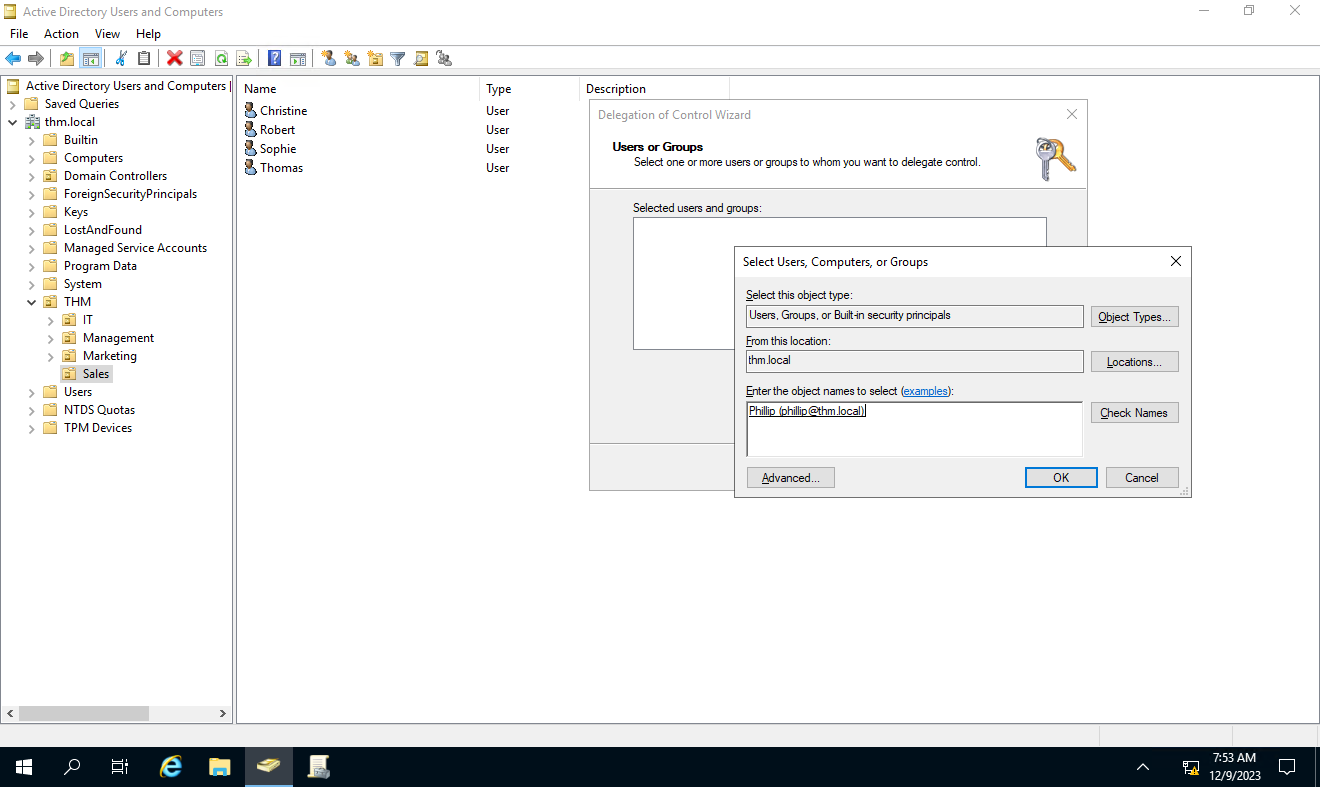1320x787 pixels.
Task: Click the Advanced... button
Action: coord(790,478)
